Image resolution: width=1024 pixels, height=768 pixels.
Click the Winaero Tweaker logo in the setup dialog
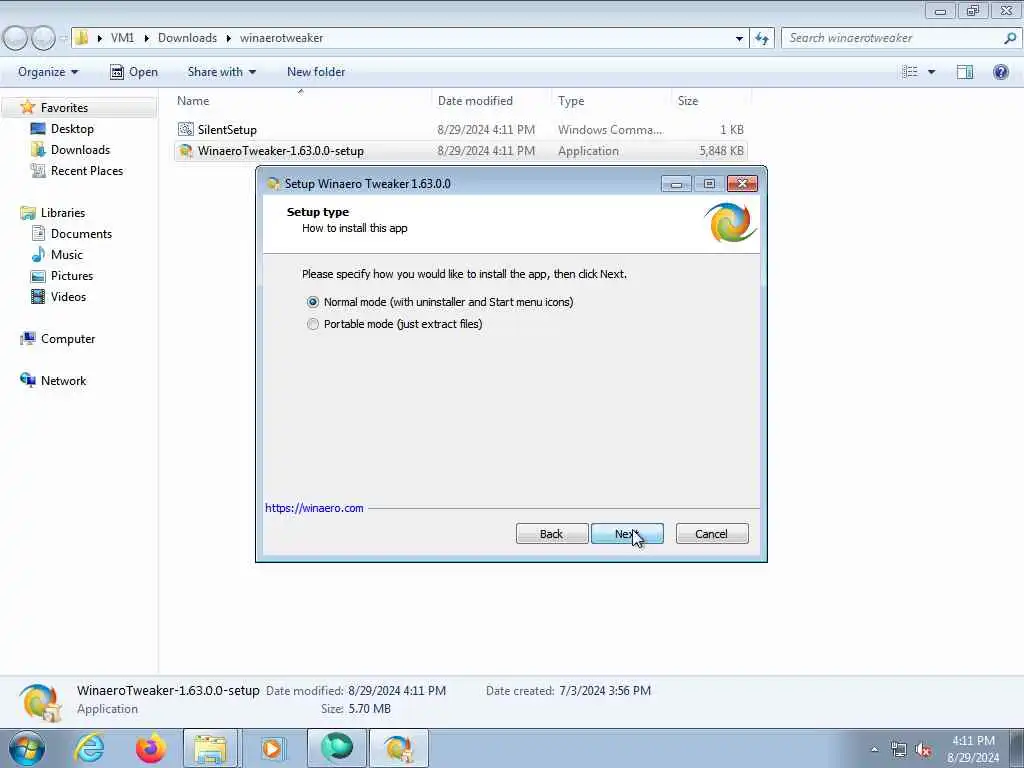click(x=731, y=223)
